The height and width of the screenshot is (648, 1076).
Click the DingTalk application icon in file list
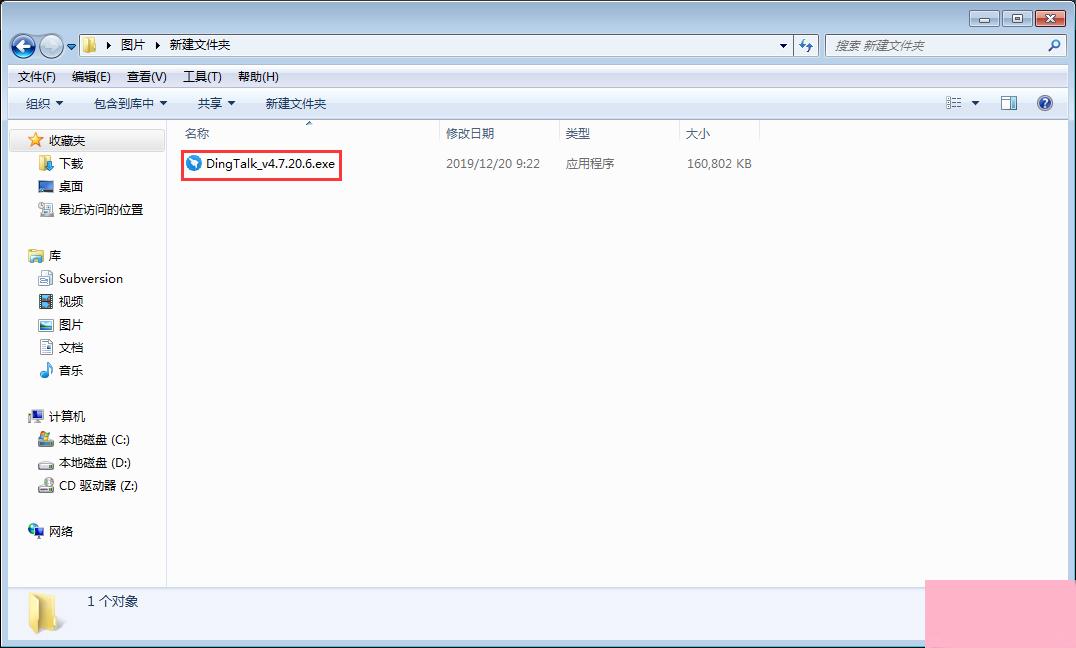pyautogui.click(x=194, y=163)
